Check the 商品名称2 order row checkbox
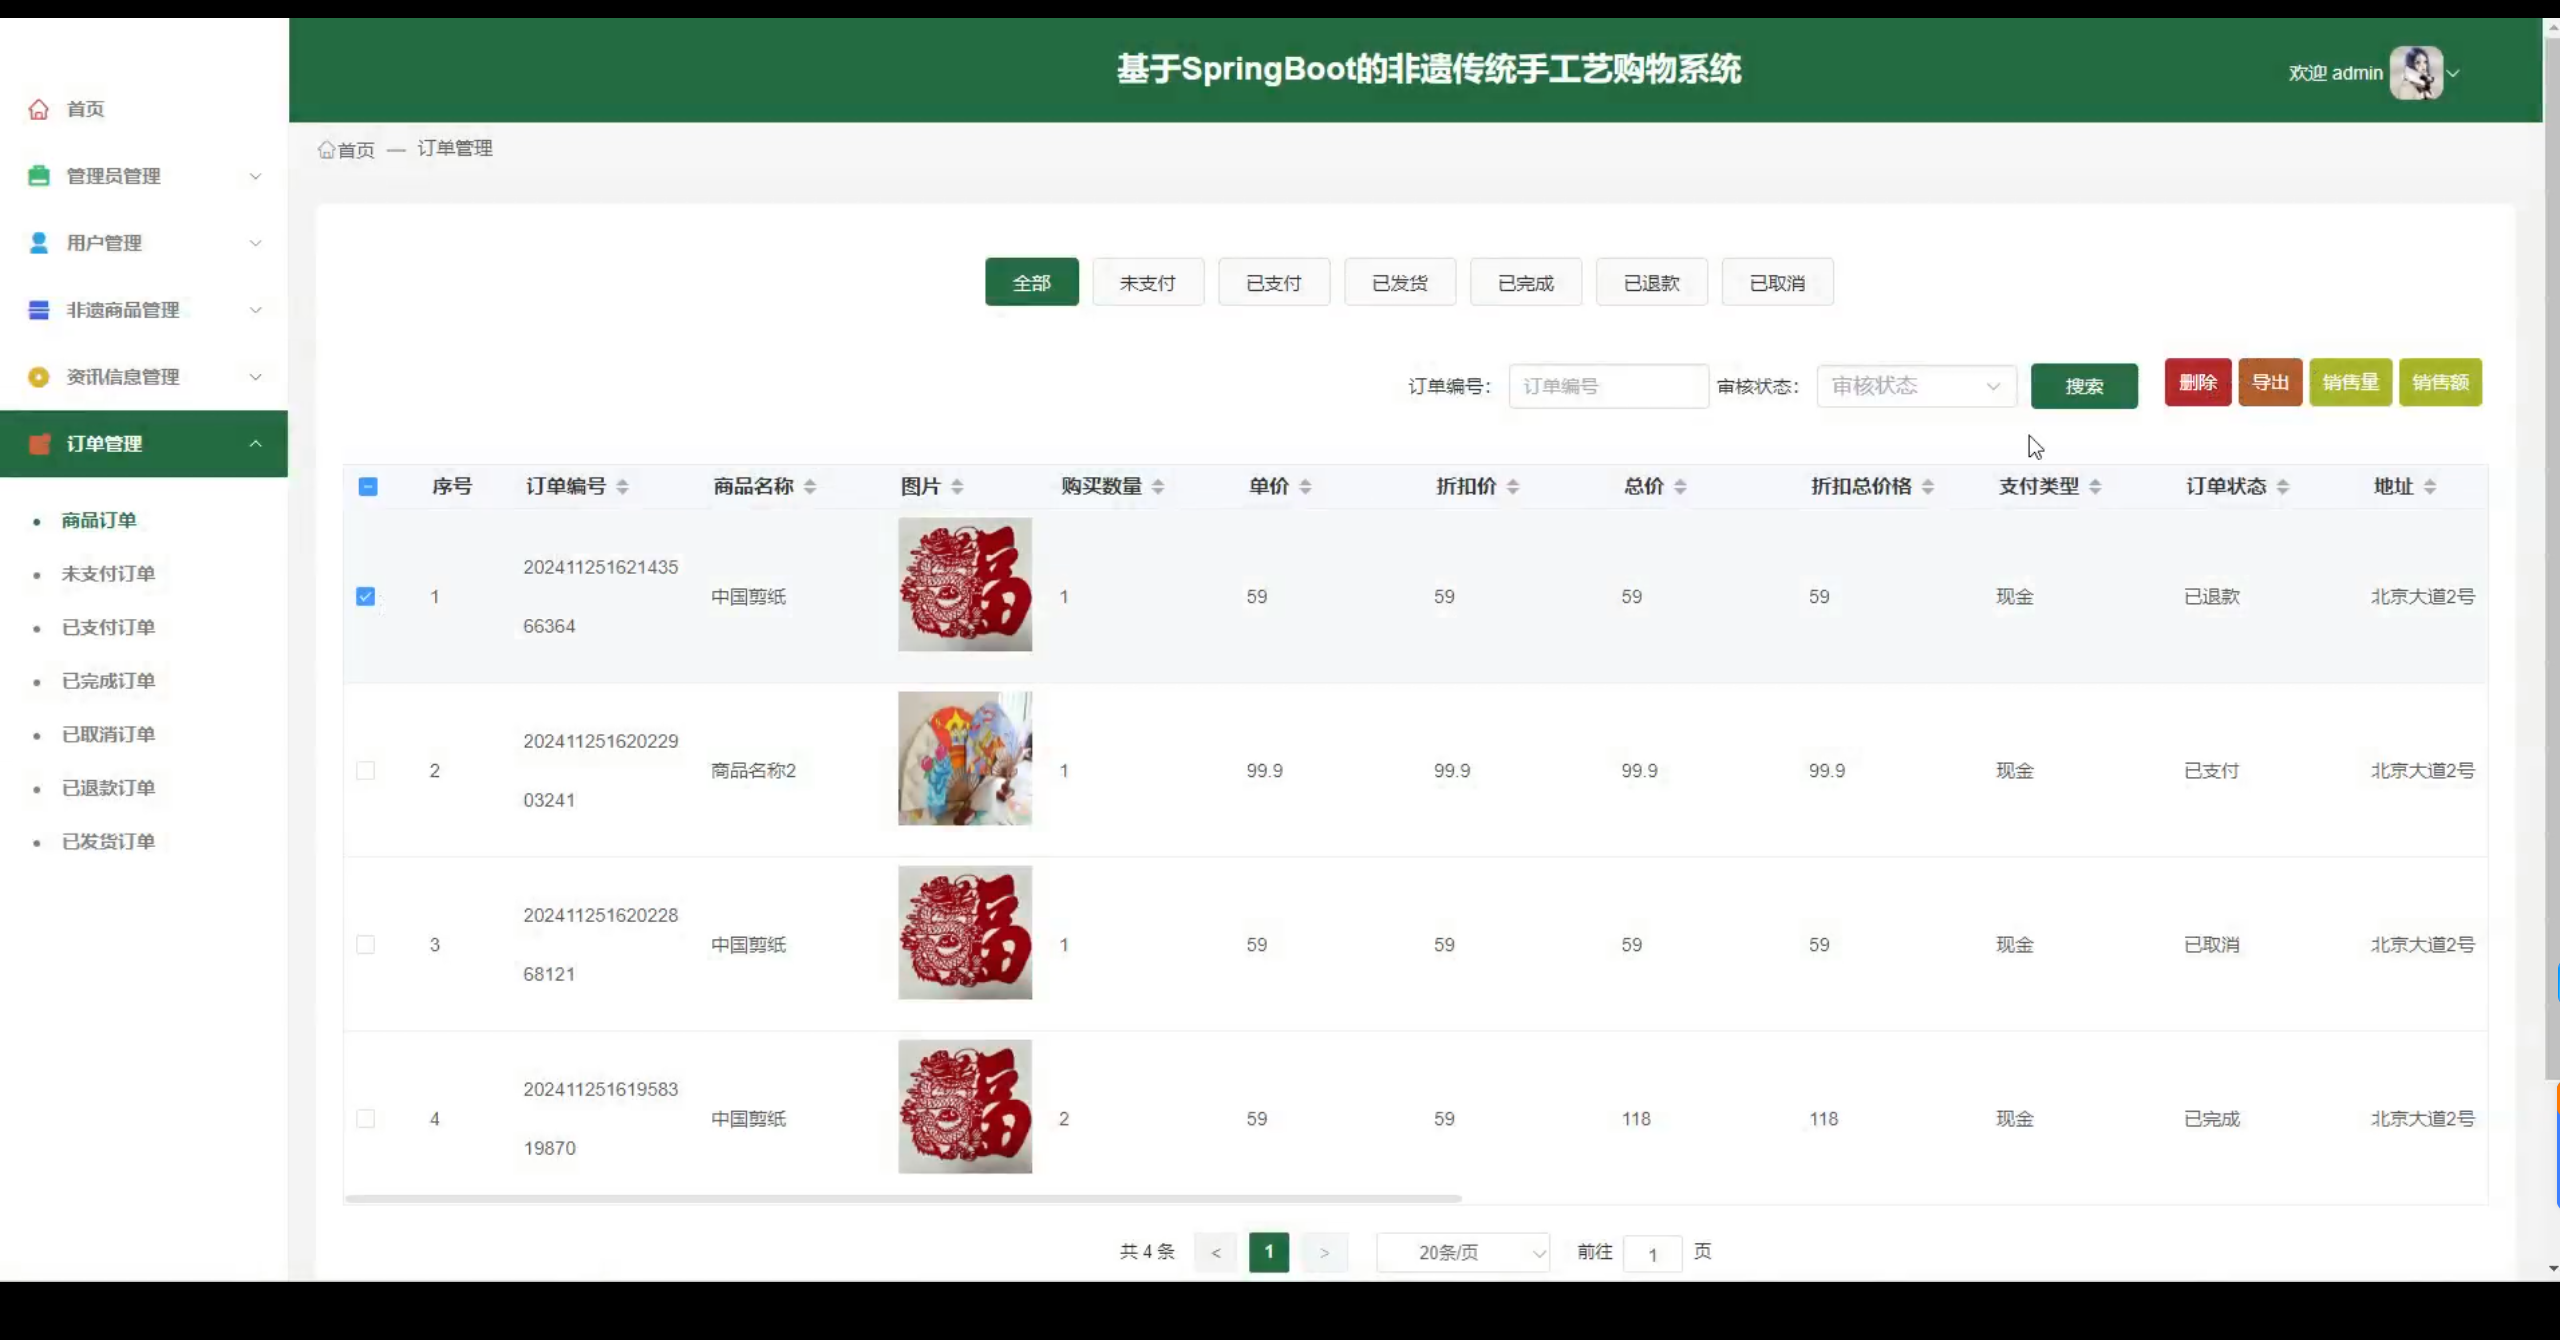The image size is (2560, 1340). pos(366,771)
